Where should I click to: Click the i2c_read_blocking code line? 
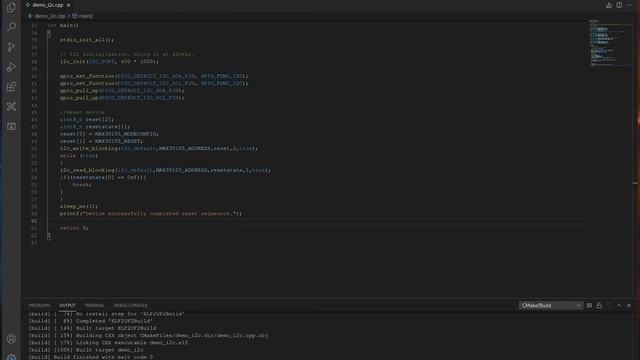click(x=165, y=170)
